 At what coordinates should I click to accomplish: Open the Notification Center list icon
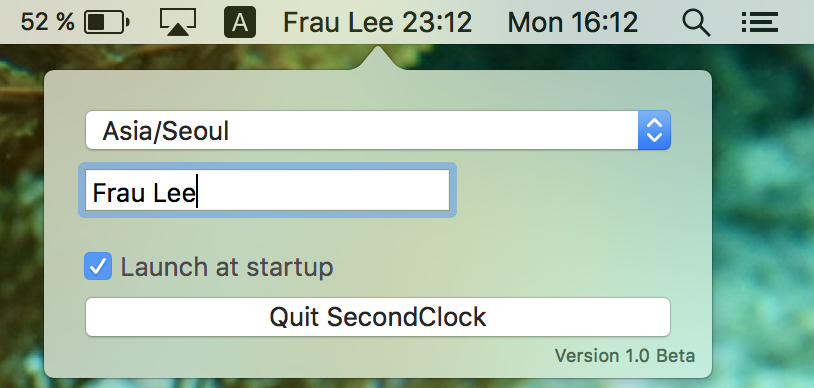[x=759, y=23]
